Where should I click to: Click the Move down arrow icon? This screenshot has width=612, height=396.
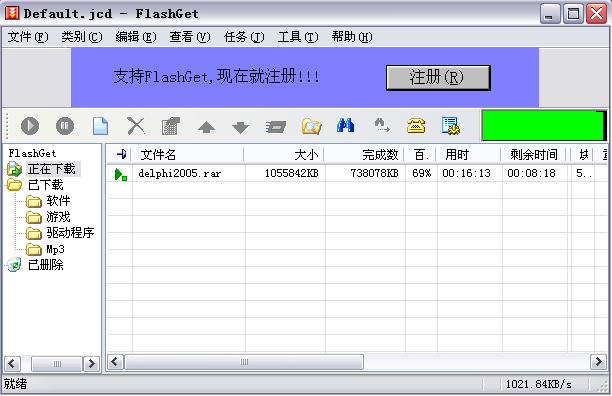coord(240,127)
